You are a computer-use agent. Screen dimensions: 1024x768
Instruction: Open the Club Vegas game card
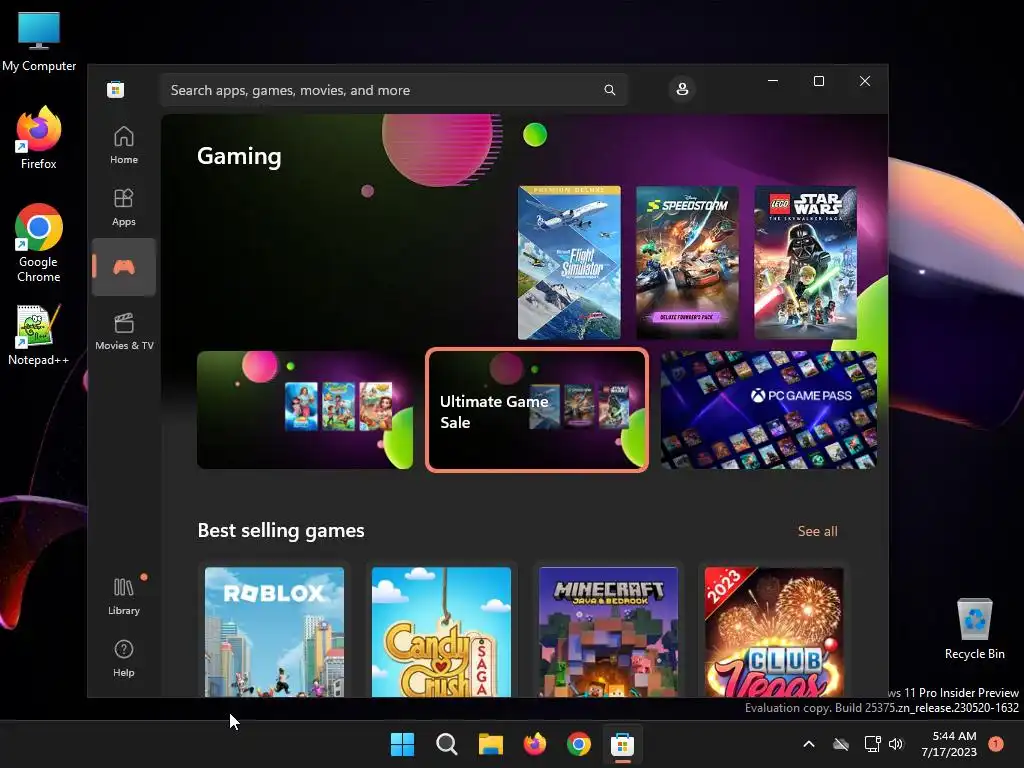tap(775, 632)
